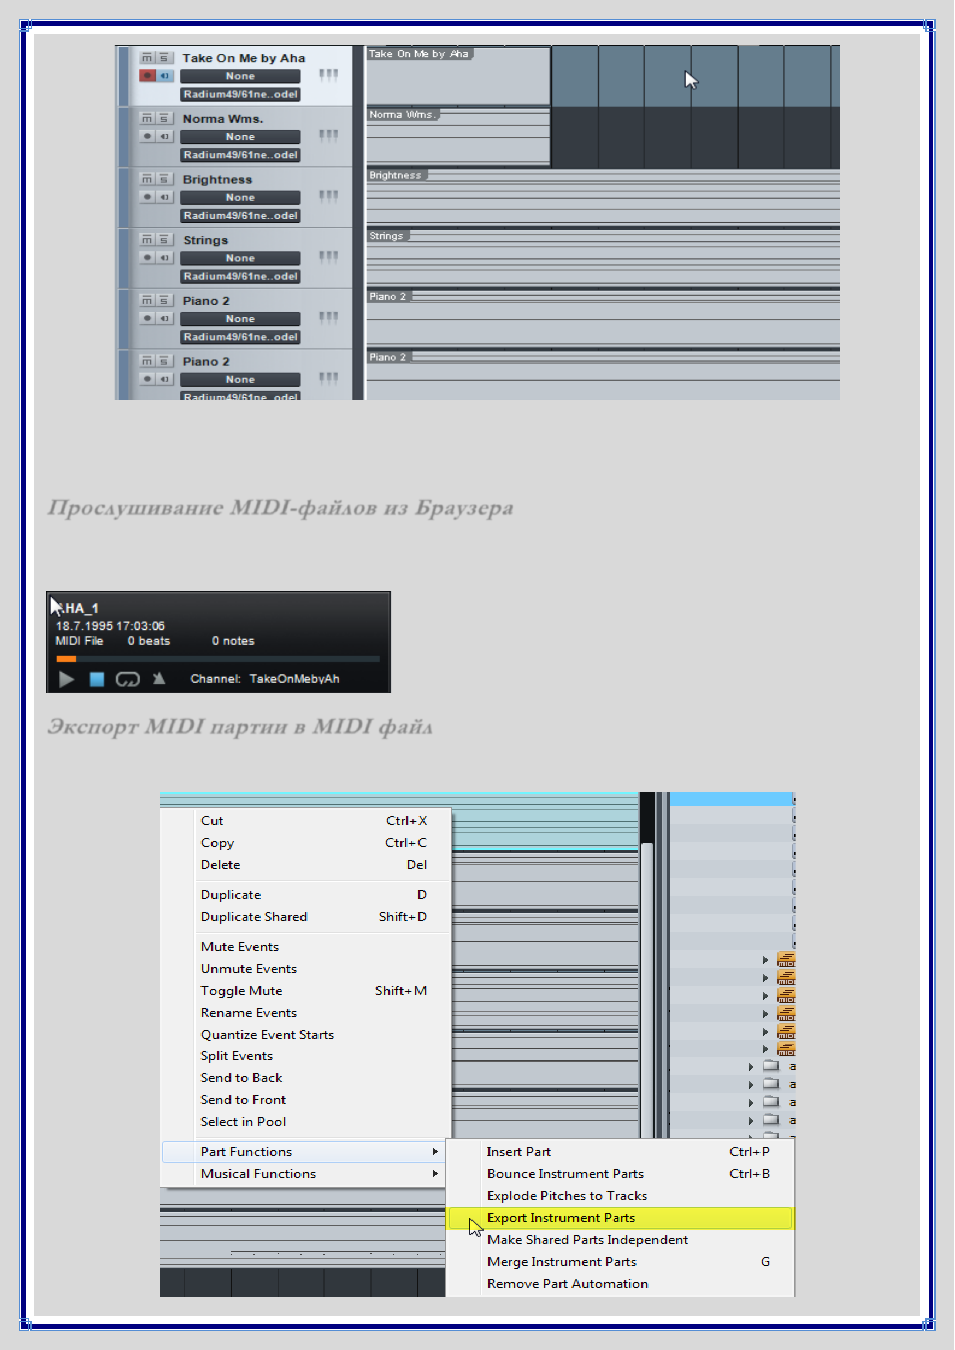
Task: Select the Norma Wms. clip in arrangement
Action: (458, 136)
